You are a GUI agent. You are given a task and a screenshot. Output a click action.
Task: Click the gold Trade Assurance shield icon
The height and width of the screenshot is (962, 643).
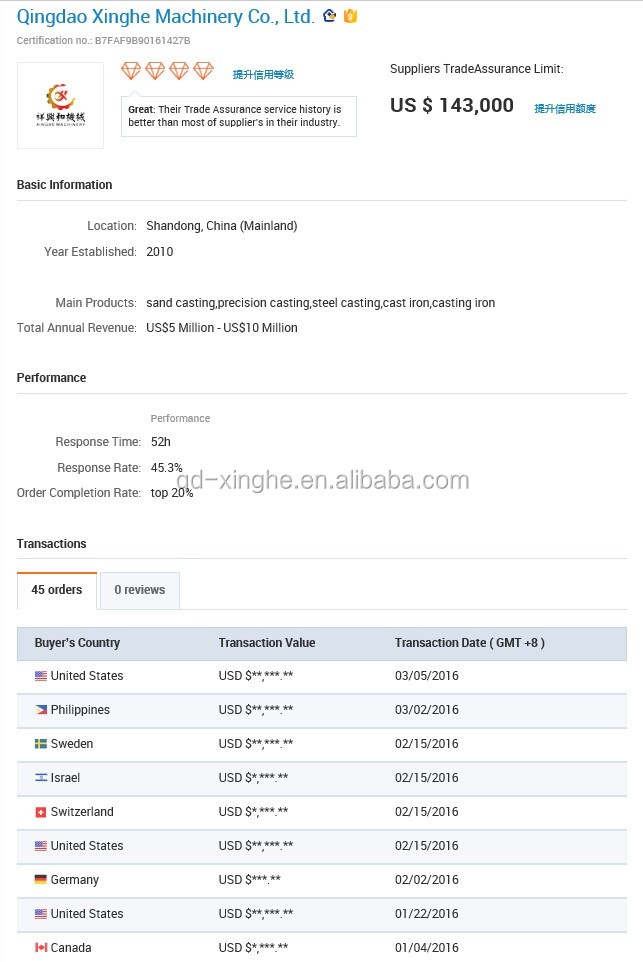coord(350,16)
